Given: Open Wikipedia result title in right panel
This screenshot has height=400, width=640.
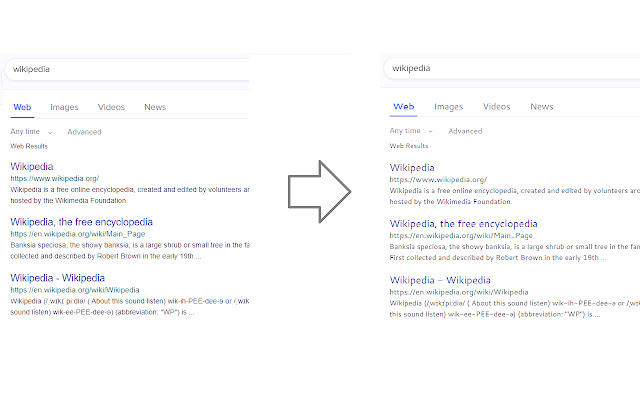Looking at the screenshot, I should [412, 168].
